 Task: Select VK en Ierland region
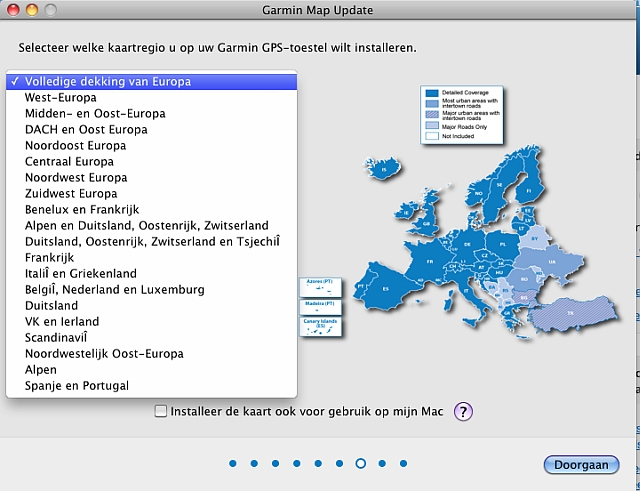point(151,322)
